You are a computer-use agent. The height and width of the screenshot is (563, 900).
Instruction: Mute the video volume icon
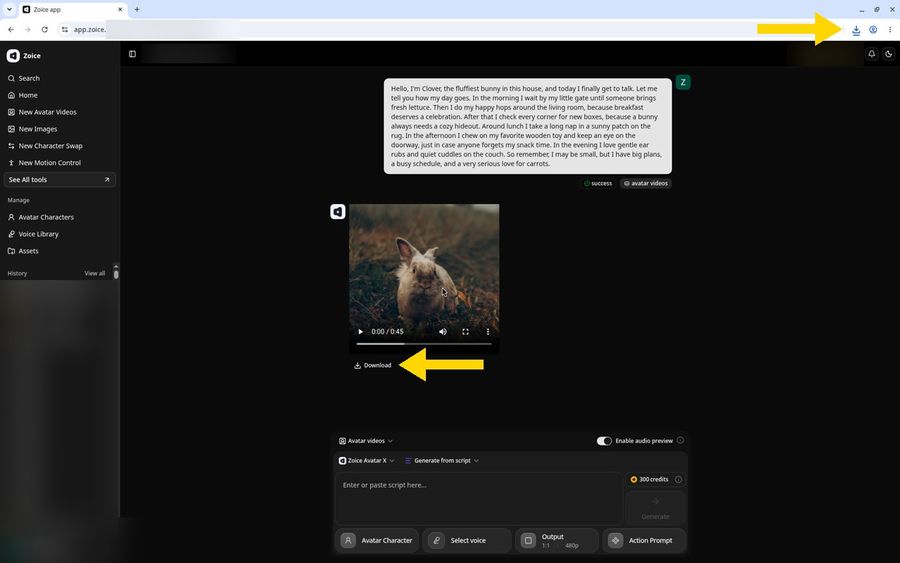click(443, 332)
